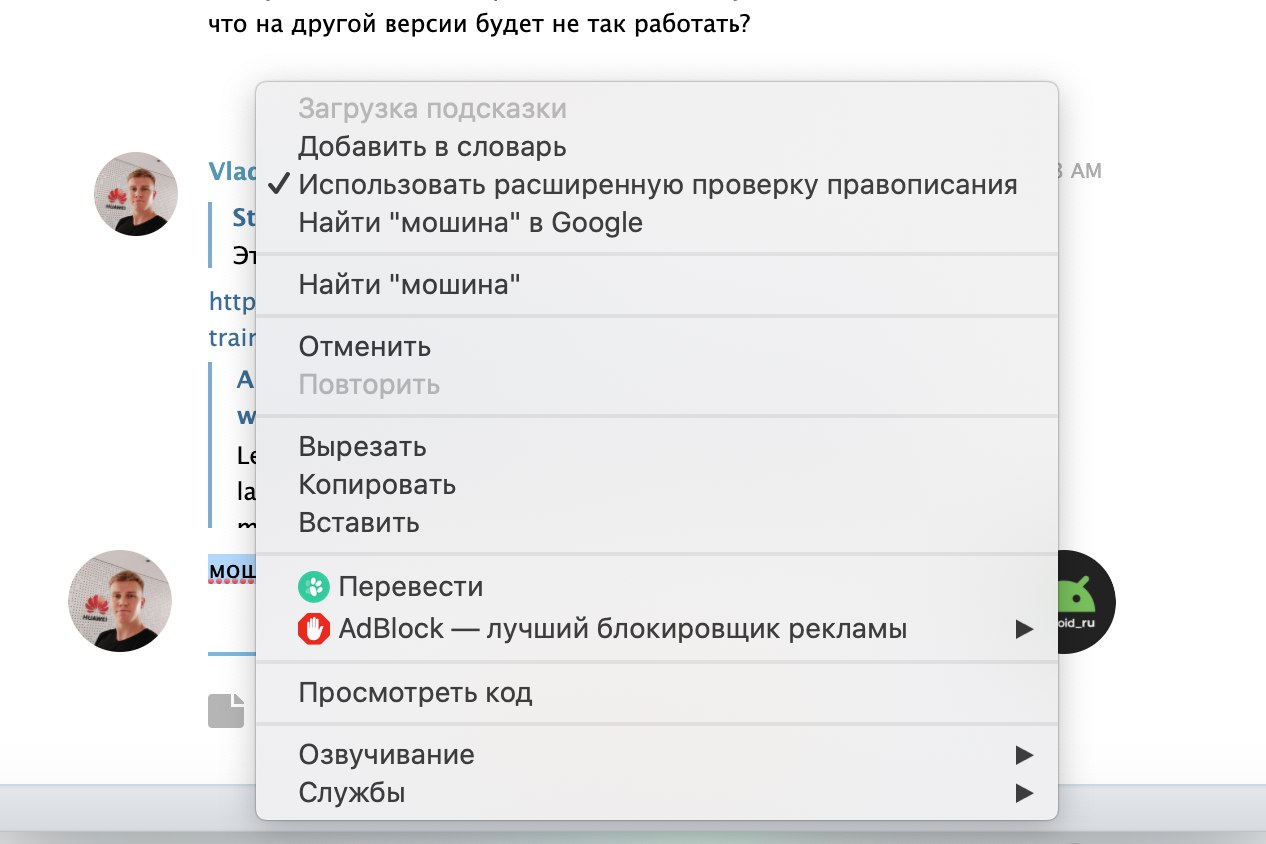Click the gray document attachment icon
Image resolution: width=1266 pixels, height=844 pixels.
click(226, 710)
